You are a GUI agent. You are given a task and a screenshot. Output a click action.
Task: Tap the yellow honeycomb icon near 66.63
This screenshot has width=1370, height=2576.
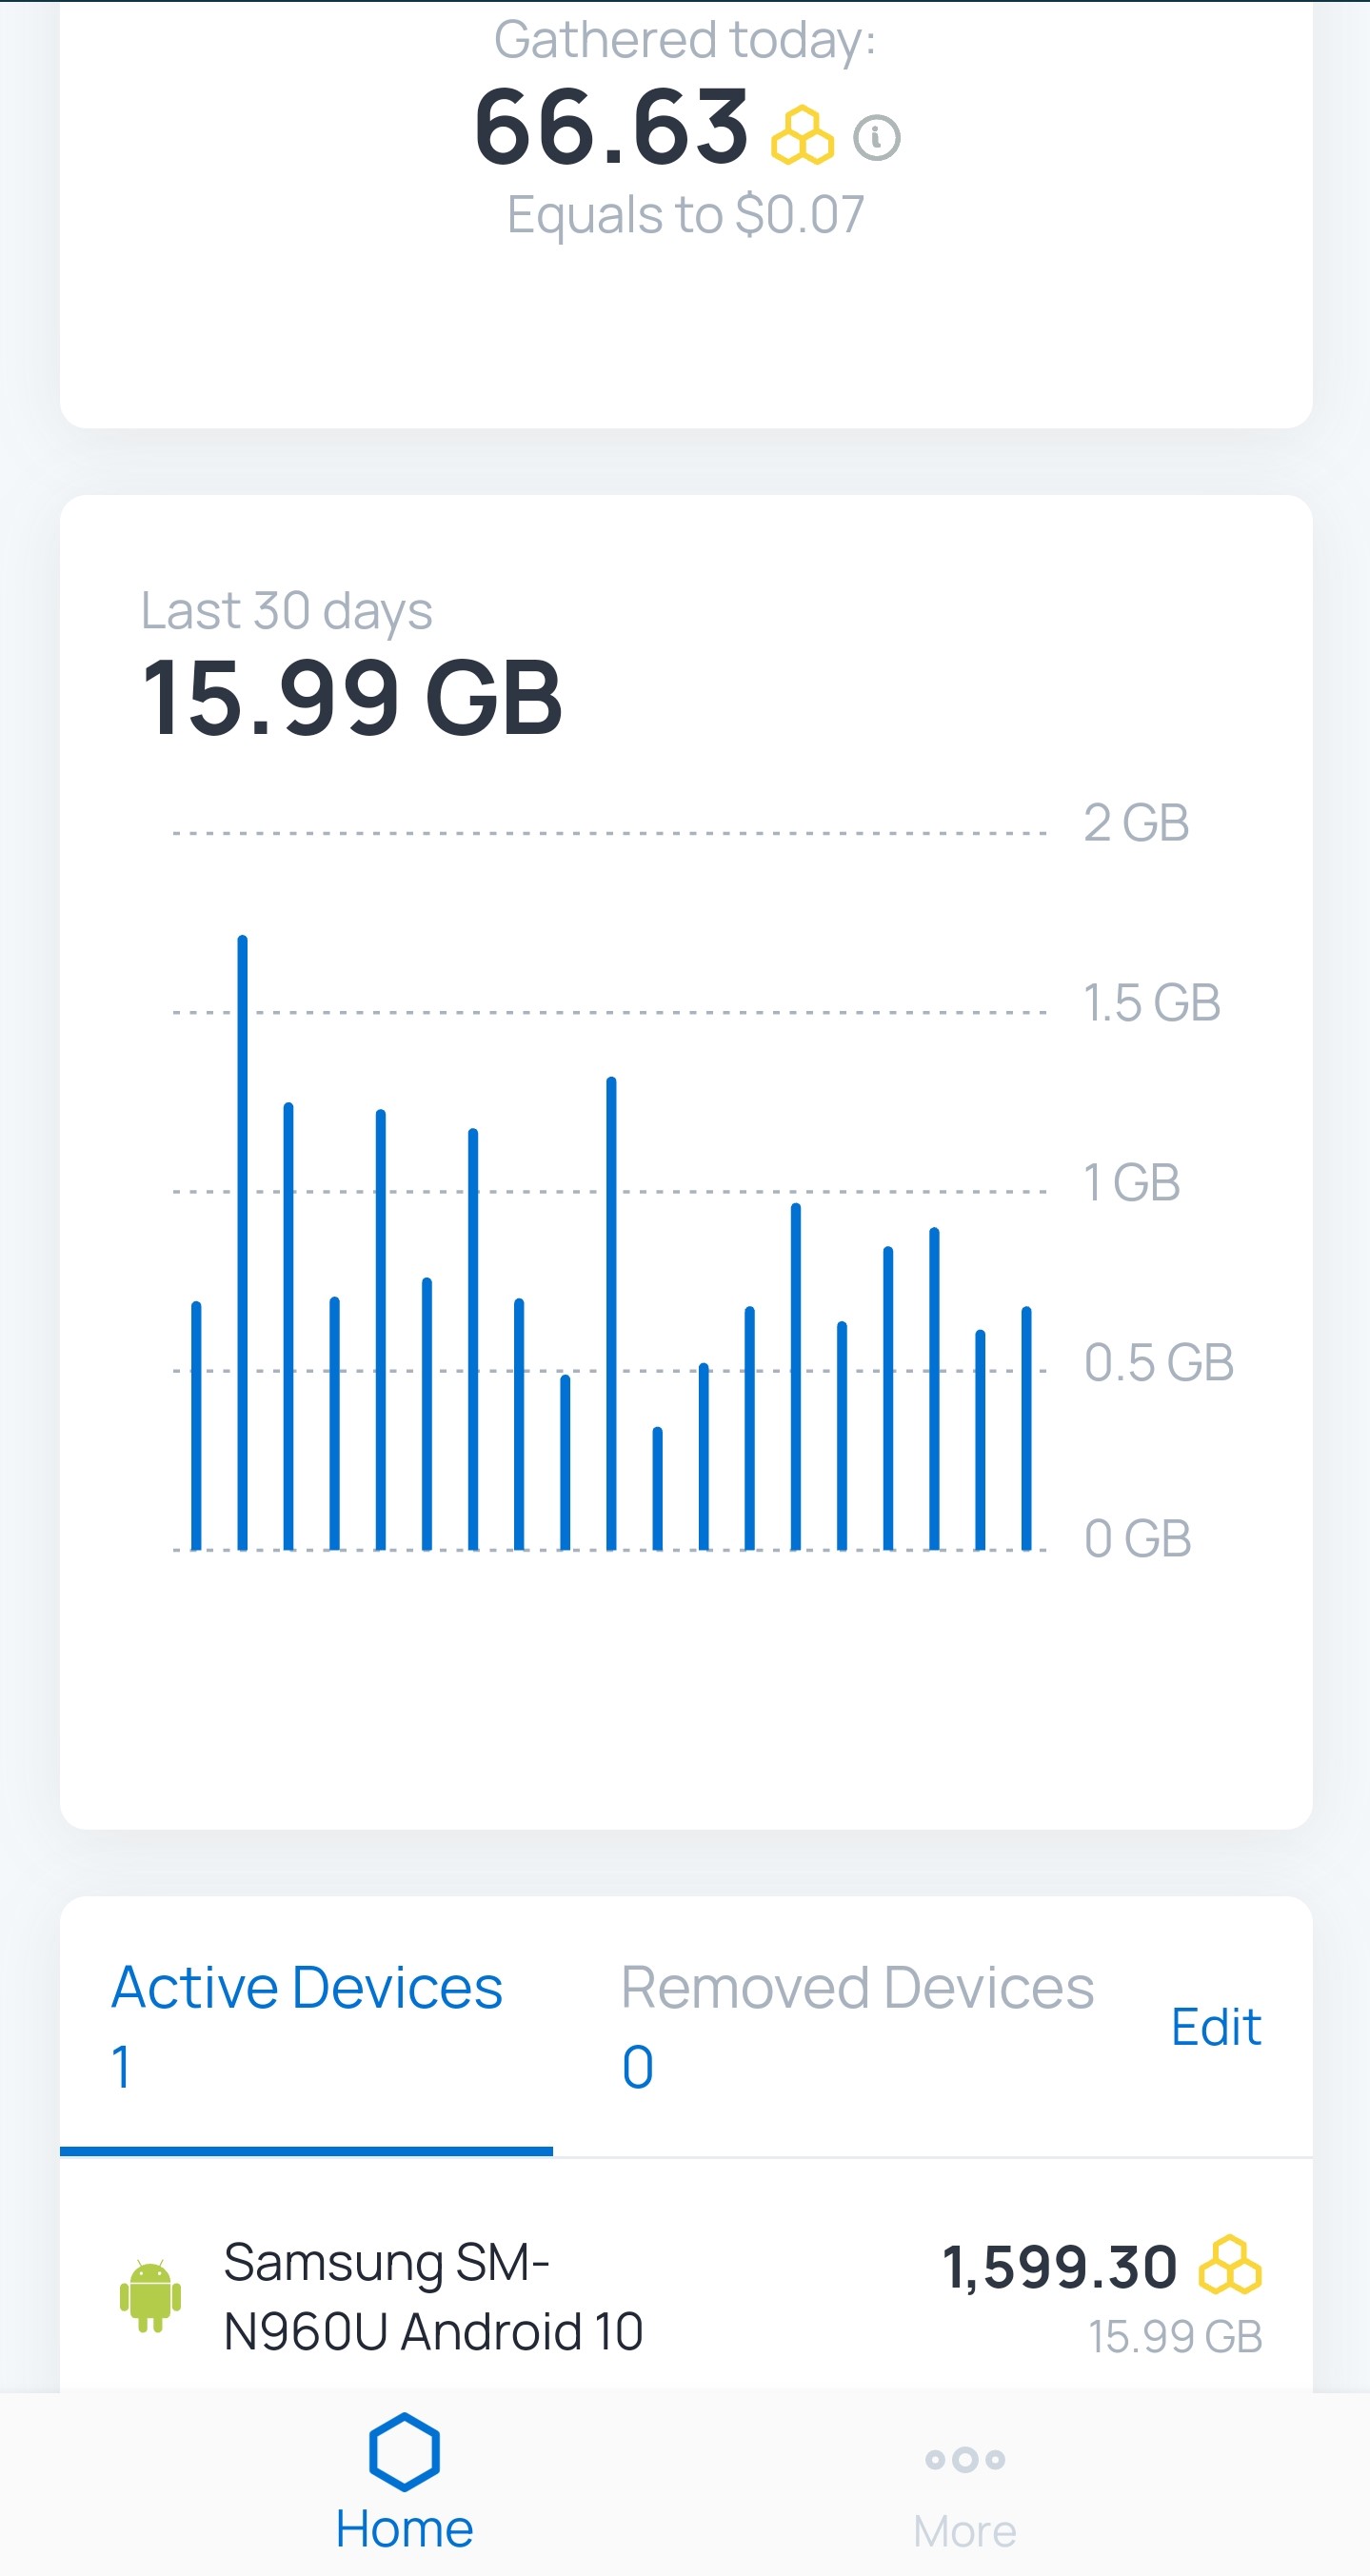coord(801,136)
